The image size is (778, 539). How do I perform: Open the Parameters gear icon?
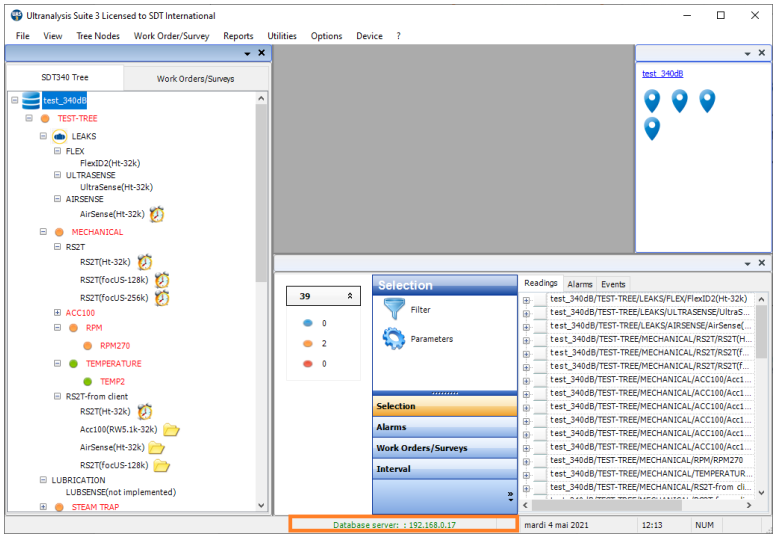[x=393, y=339]
